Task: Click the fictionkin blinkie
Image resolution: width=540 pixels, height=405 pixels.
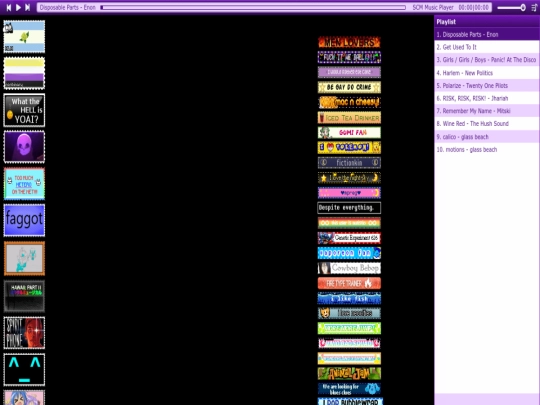Action: pos(349,163)
